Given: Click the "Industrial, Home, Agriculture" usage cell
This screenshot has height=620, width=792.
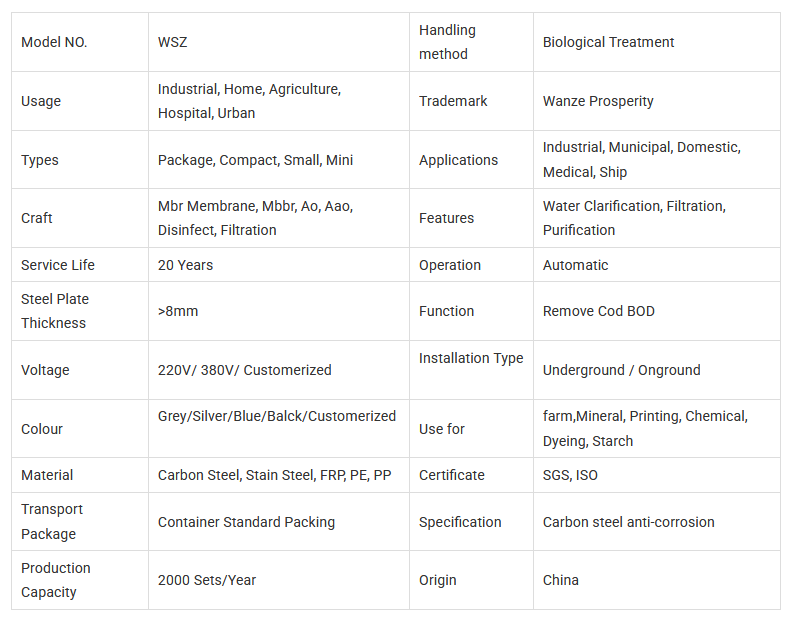Looking at the screenshot, I should [x=249, y=101].
